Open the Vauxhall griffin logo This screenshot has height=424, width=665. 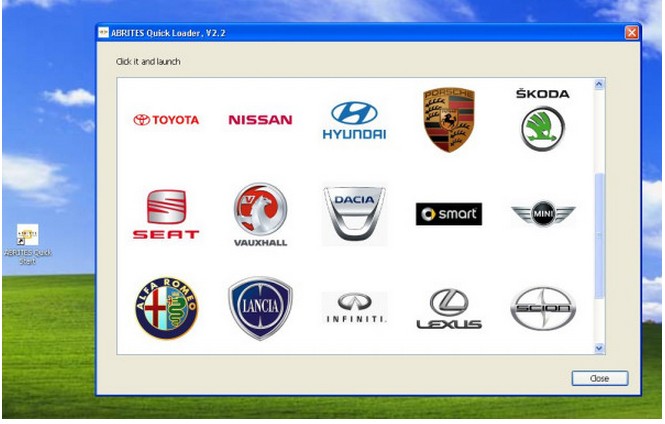tap(260, 215)
